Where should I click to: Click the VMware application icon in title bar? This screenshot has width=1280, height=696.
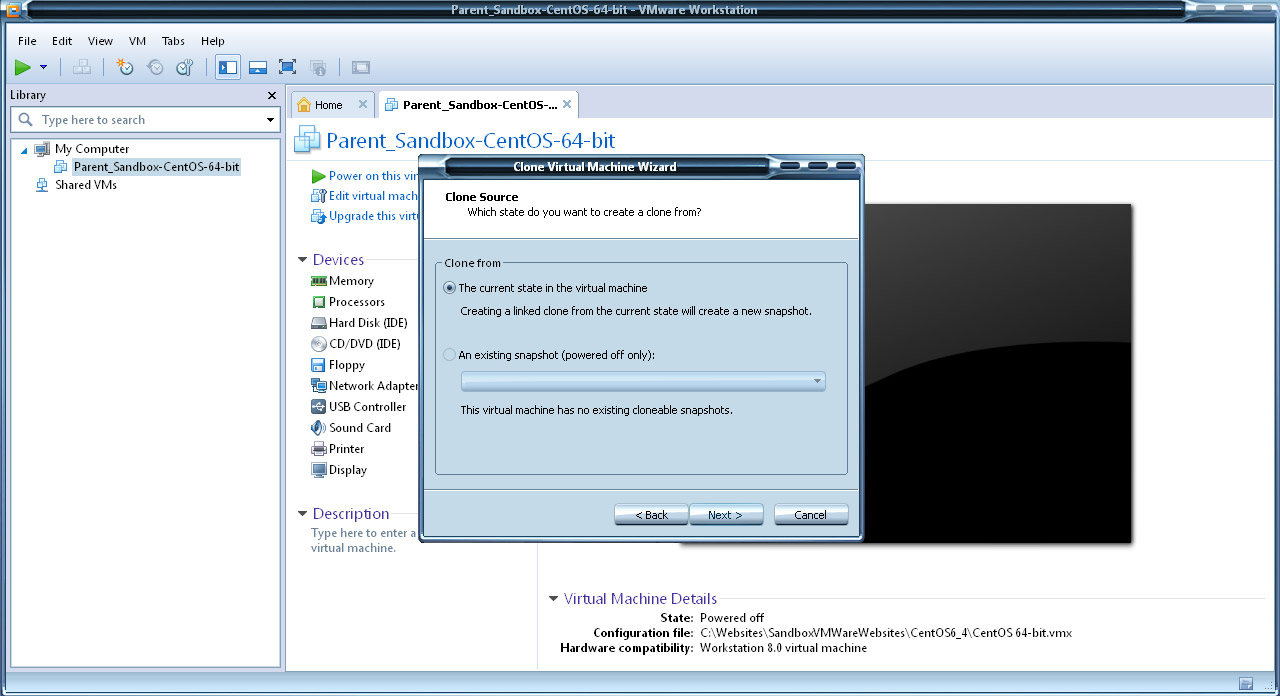click(13, 10)
